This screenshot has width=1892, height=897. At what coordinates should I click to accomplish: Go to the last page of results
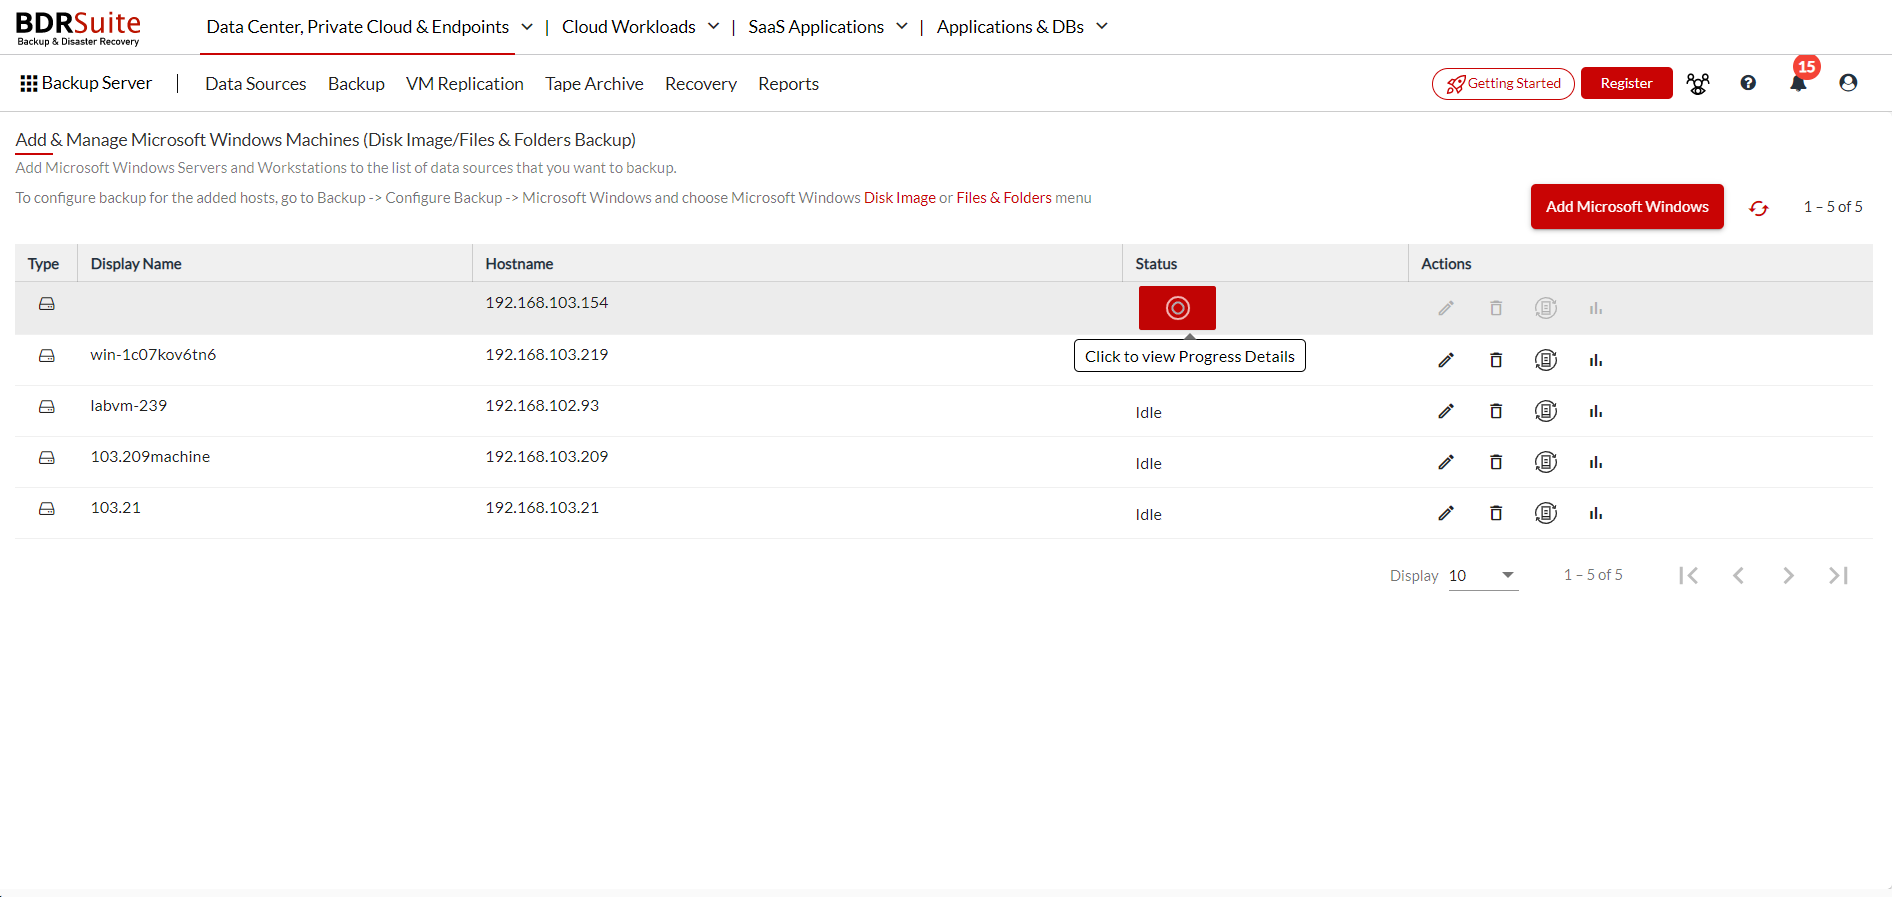pos(1839,575)
